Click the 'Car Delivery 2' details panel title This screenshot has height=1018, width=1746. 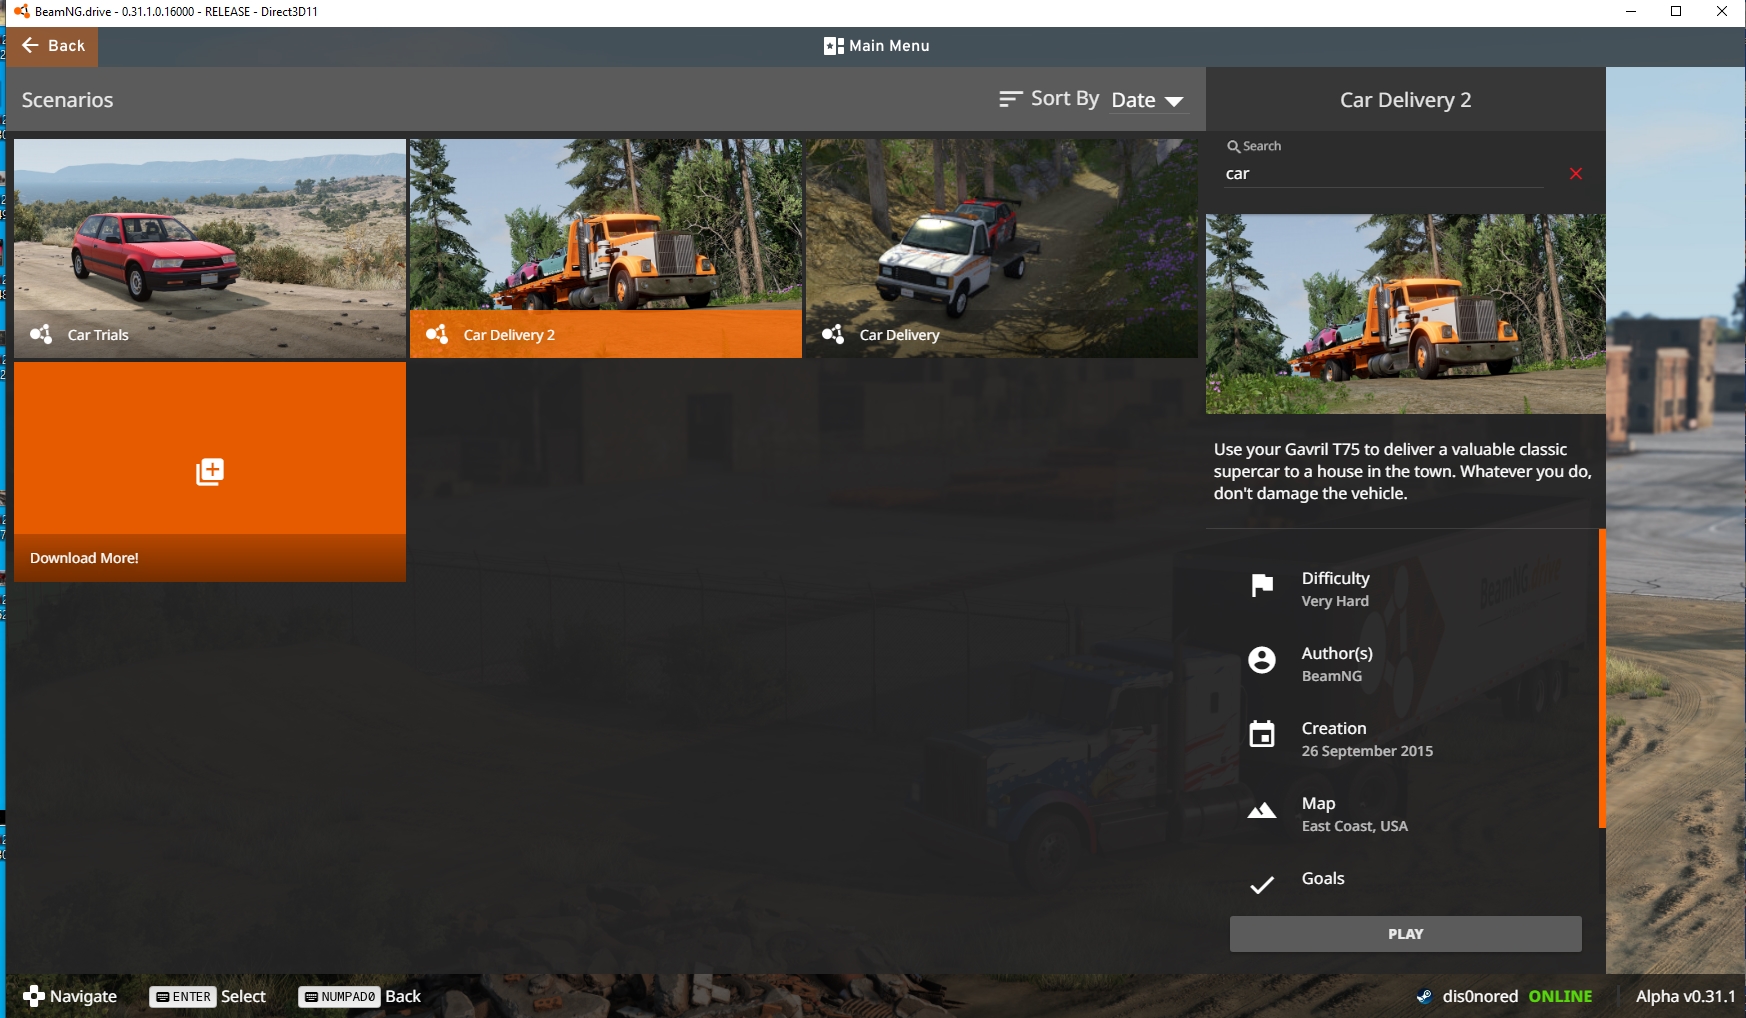point(1406,100)
